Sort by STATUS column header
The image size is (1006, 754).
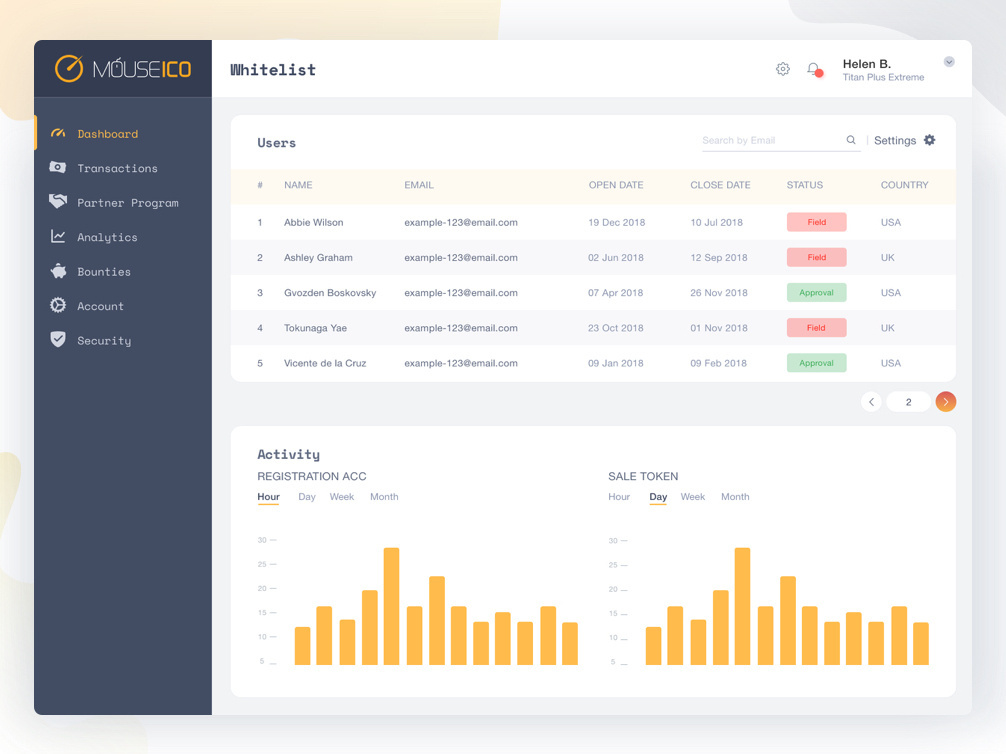805,185
